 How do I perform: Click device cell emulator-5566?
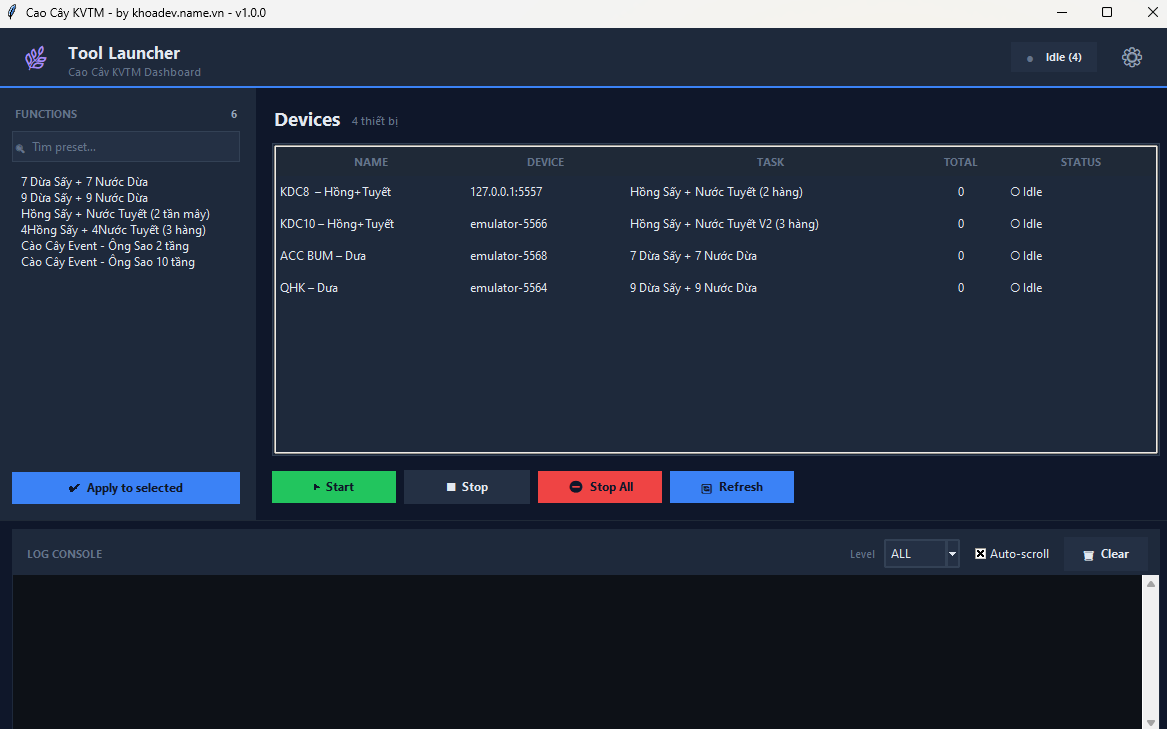click(x=508, y=223)
